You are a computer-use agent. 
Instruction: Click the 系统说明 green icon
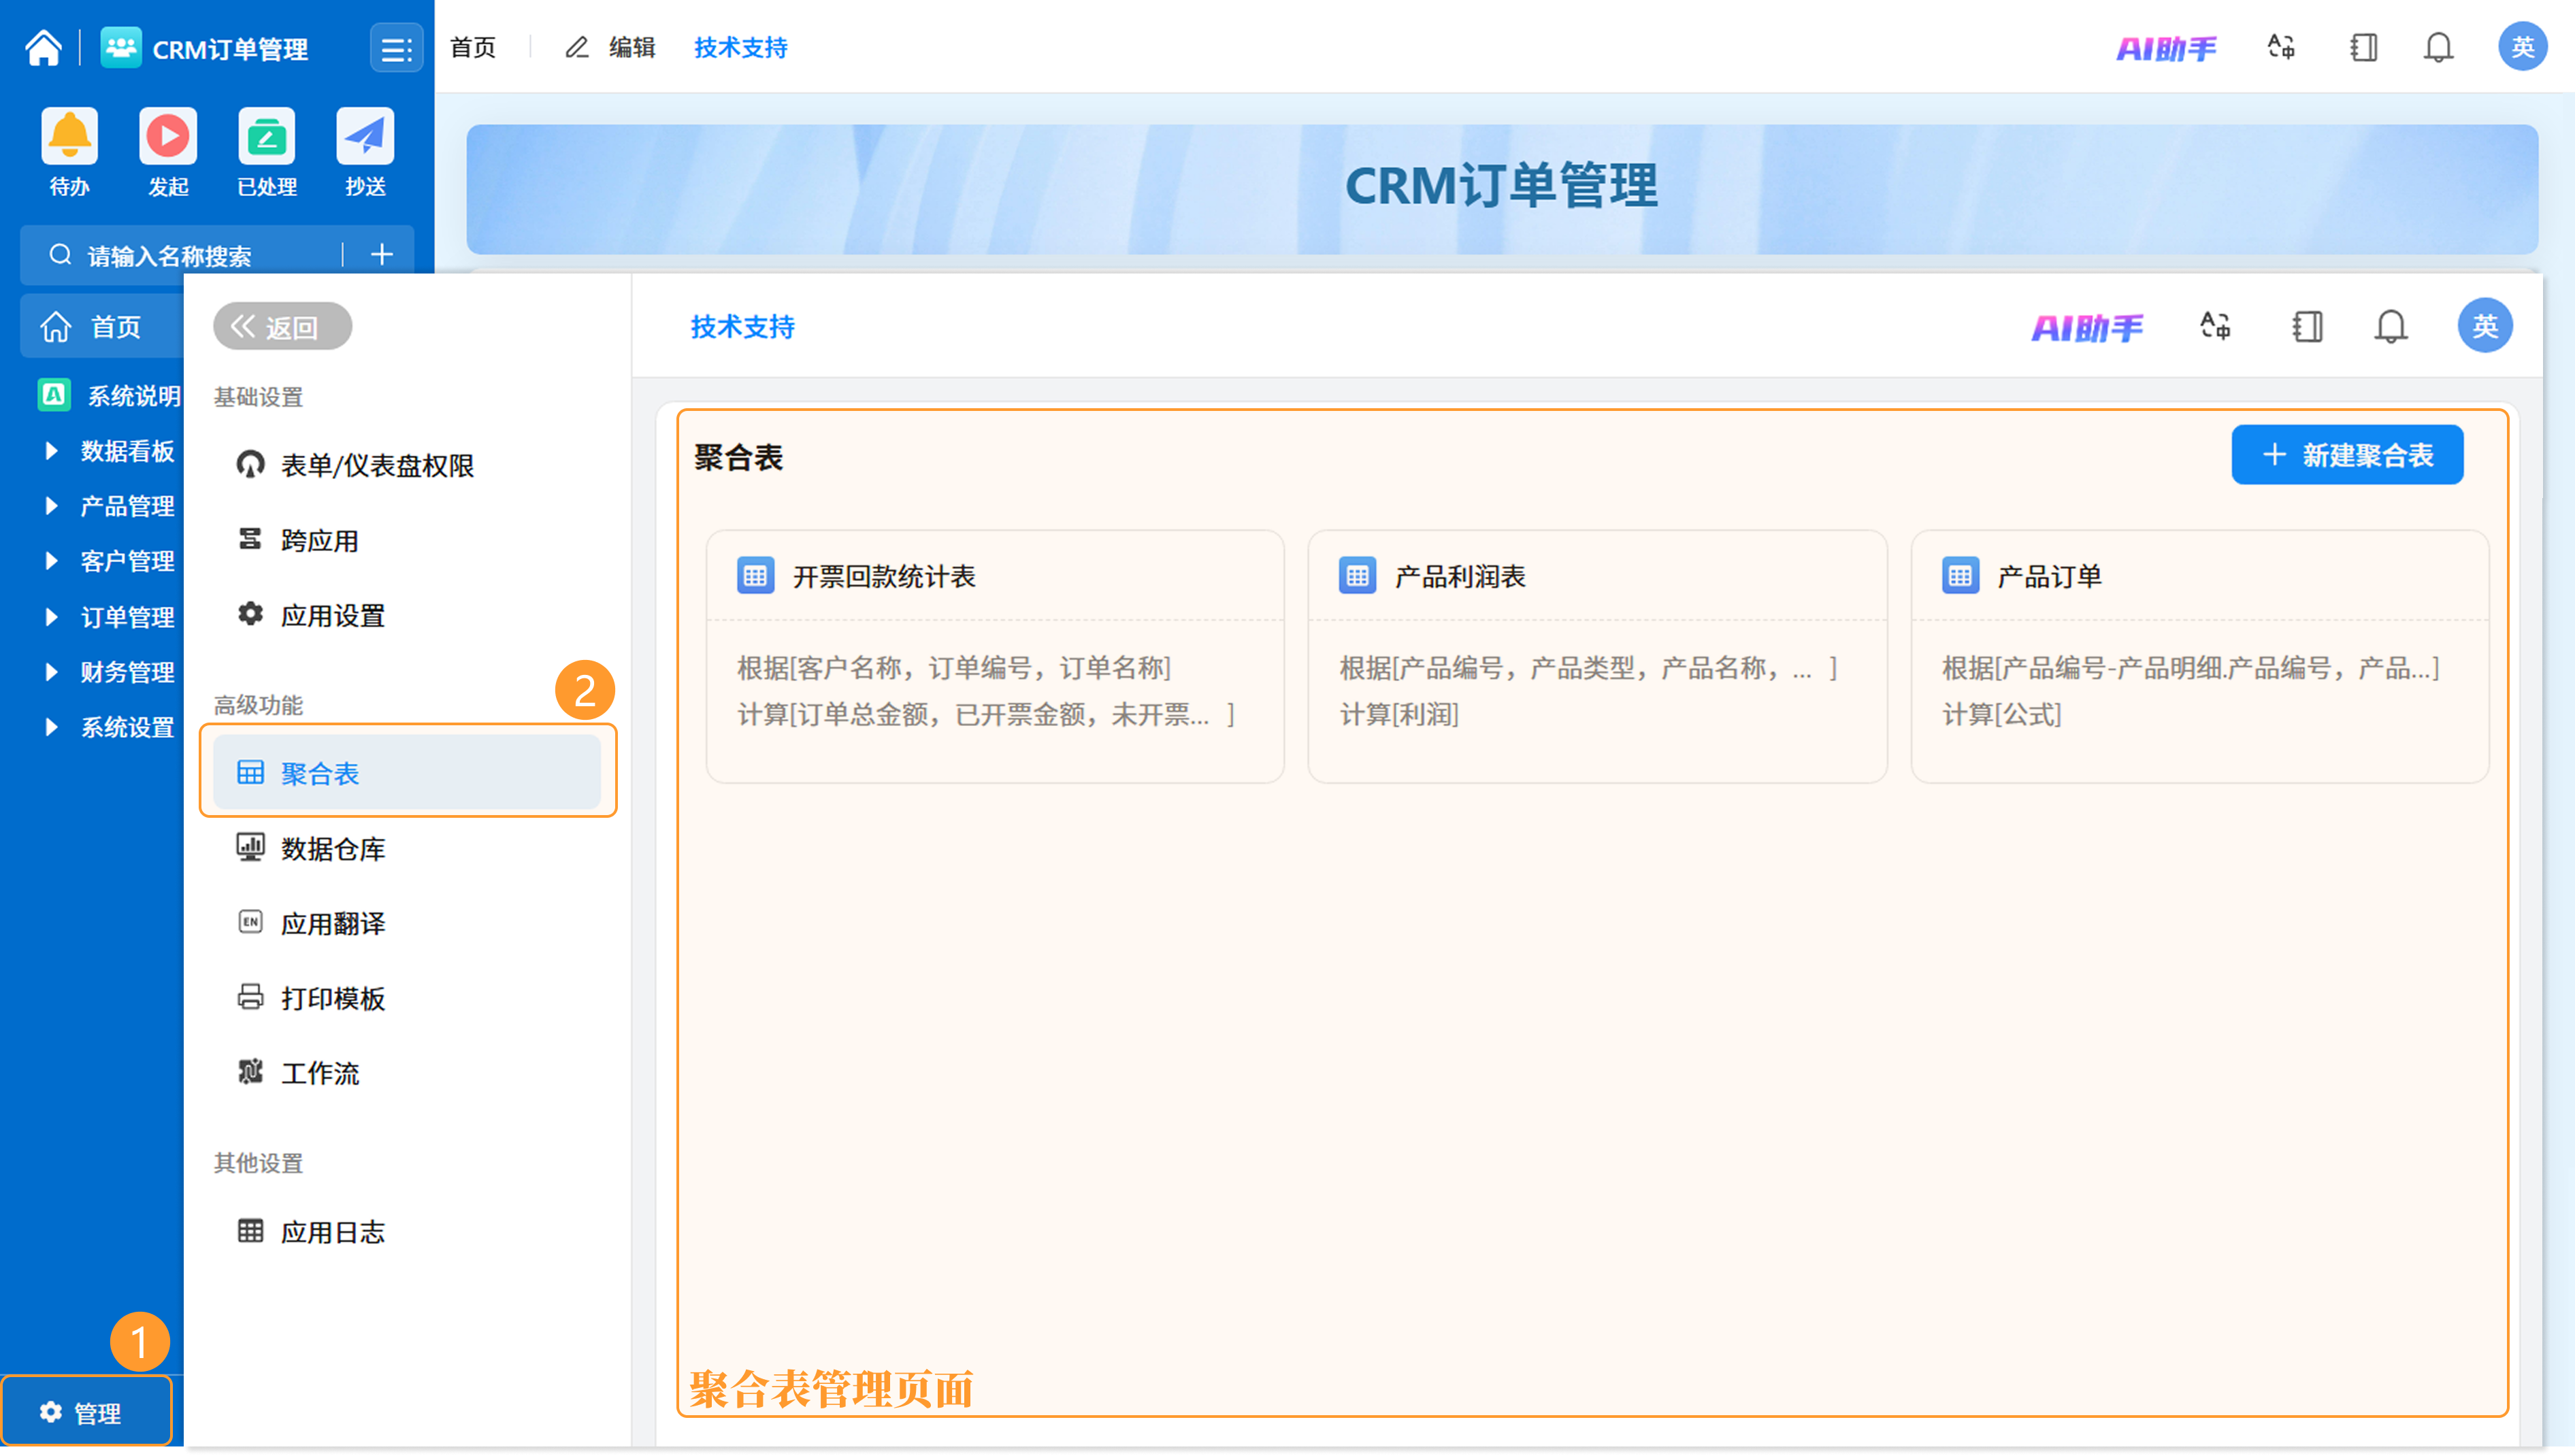54,395
